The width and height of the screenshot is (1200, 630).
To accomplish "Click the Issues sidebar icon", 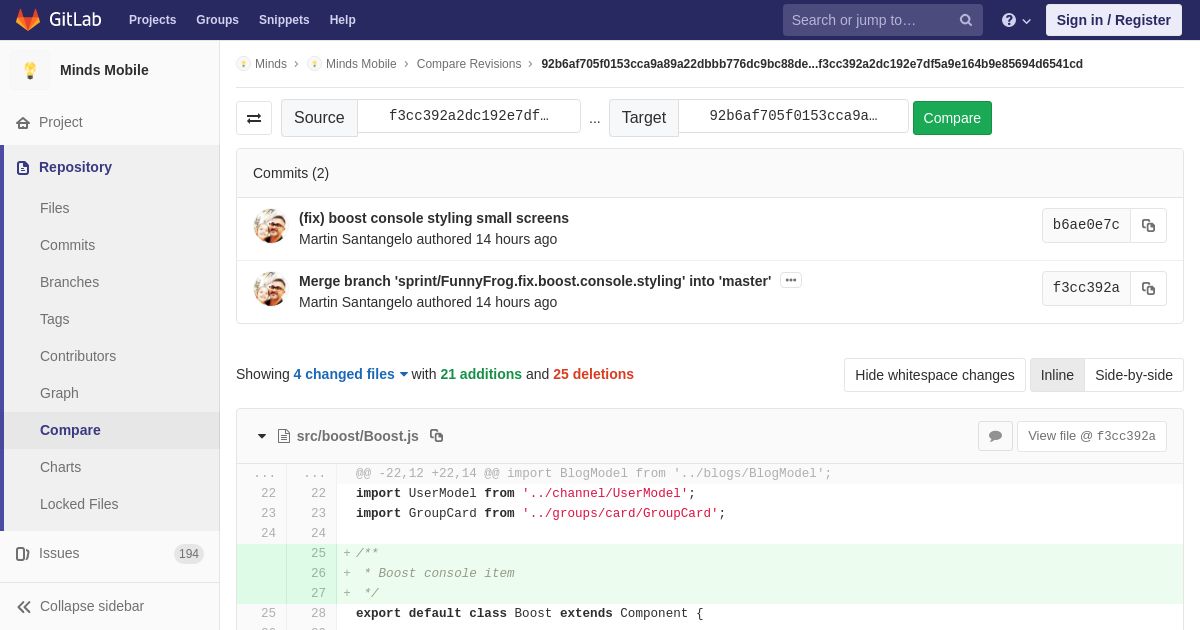I will point(22,554).
